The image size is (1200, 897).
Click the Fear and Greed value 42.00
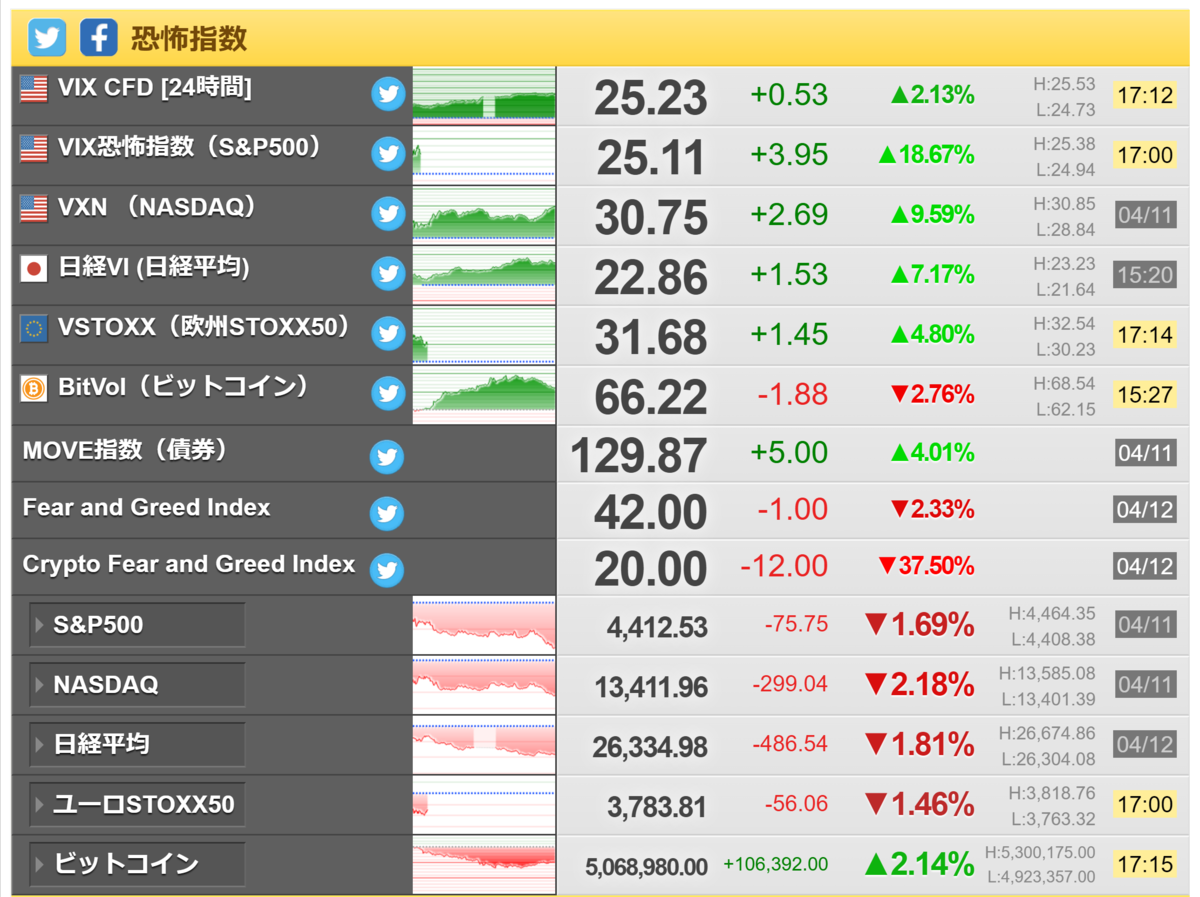point(651,513)
